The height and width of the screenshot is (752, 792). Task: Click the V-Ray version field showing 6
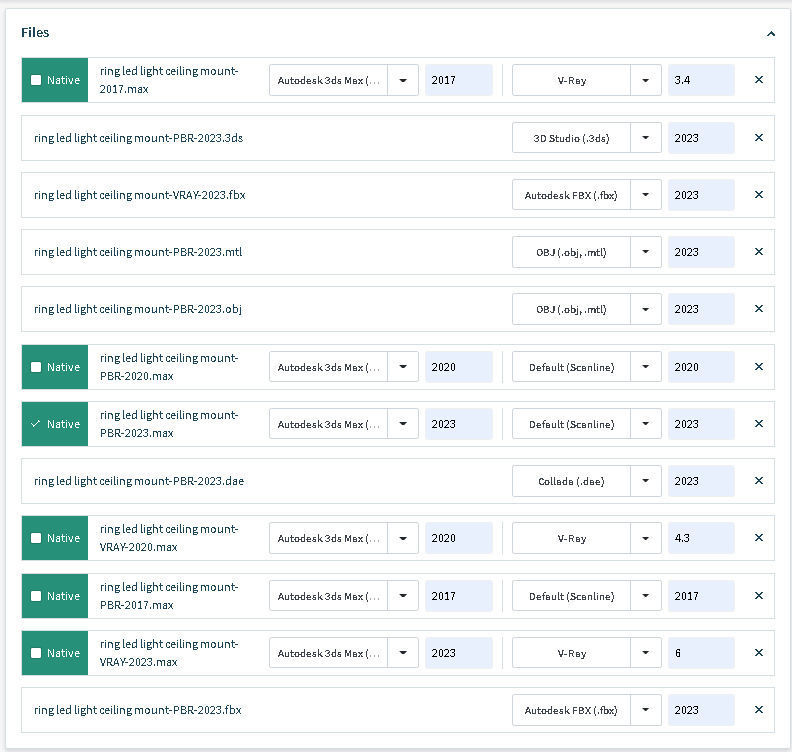tap(701, 653)
